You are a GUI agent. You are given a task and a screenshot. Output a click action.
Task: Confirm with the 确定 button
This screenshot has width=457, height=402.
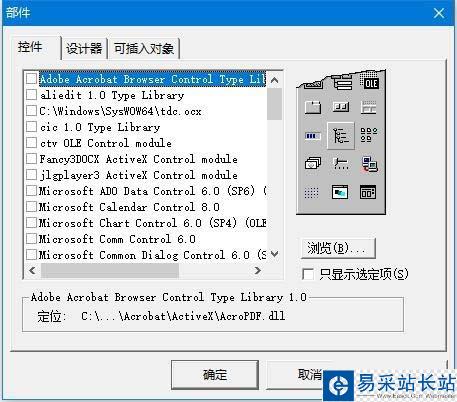(215, 375)
